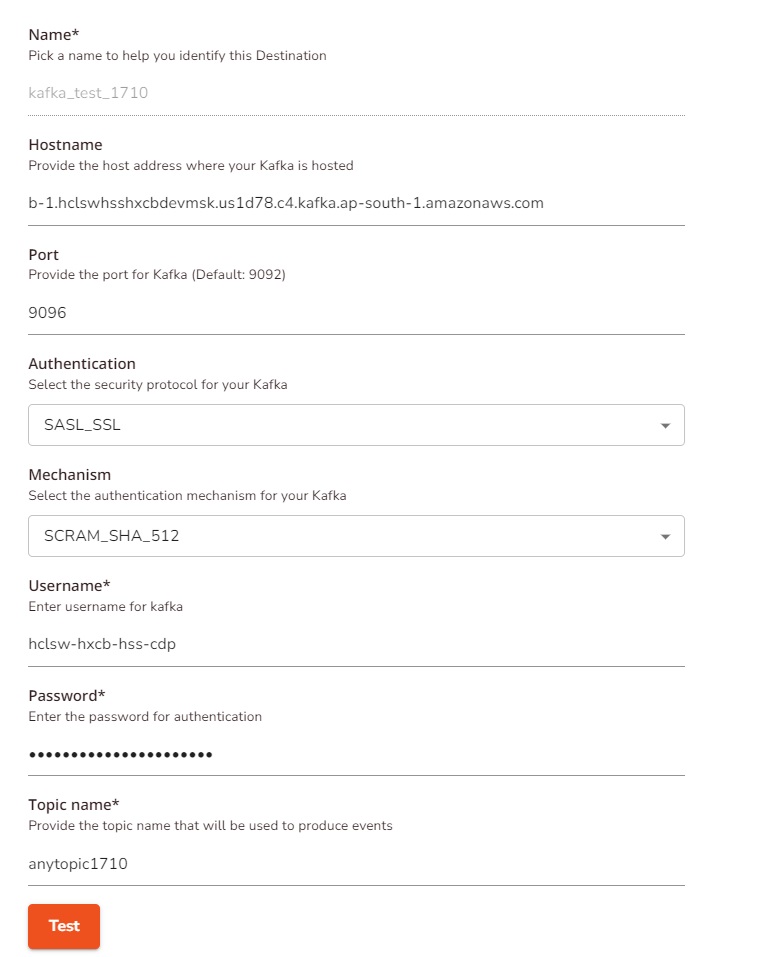Click the "Topic name*" field label

(x=74, y=805)
